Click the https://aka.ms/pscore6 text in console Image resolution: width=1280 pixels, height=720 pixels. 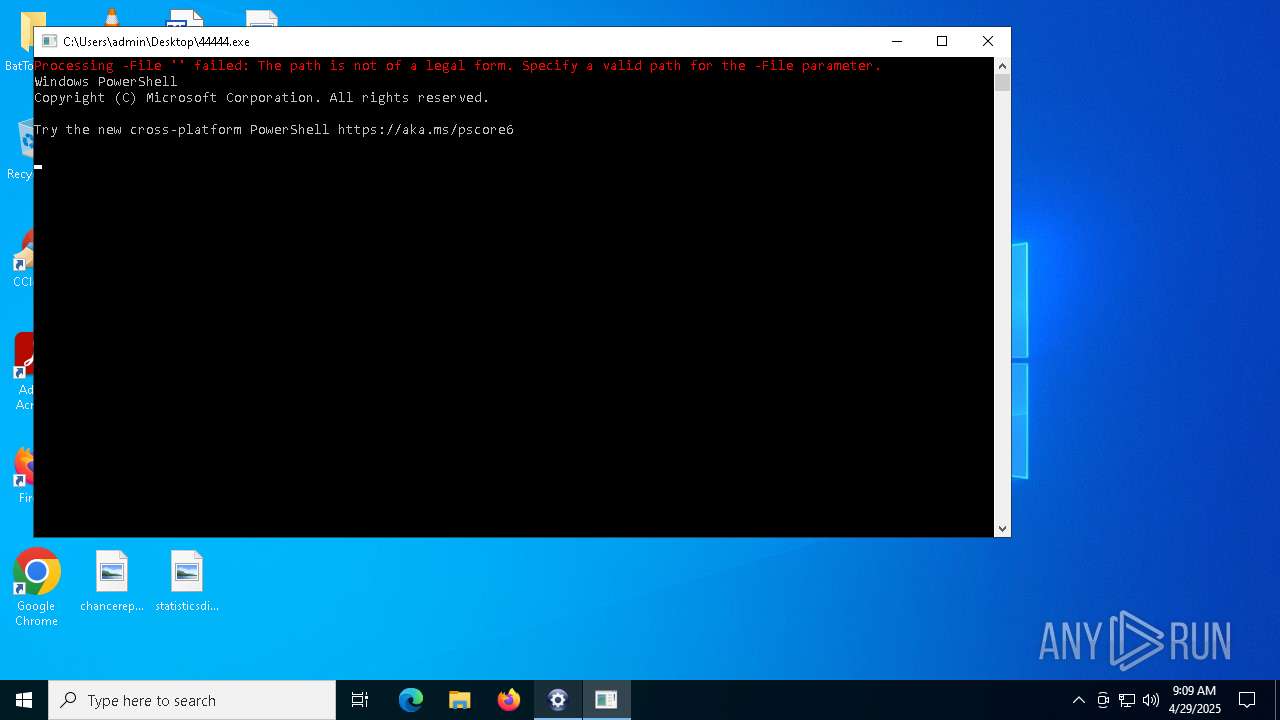[426, 130]
